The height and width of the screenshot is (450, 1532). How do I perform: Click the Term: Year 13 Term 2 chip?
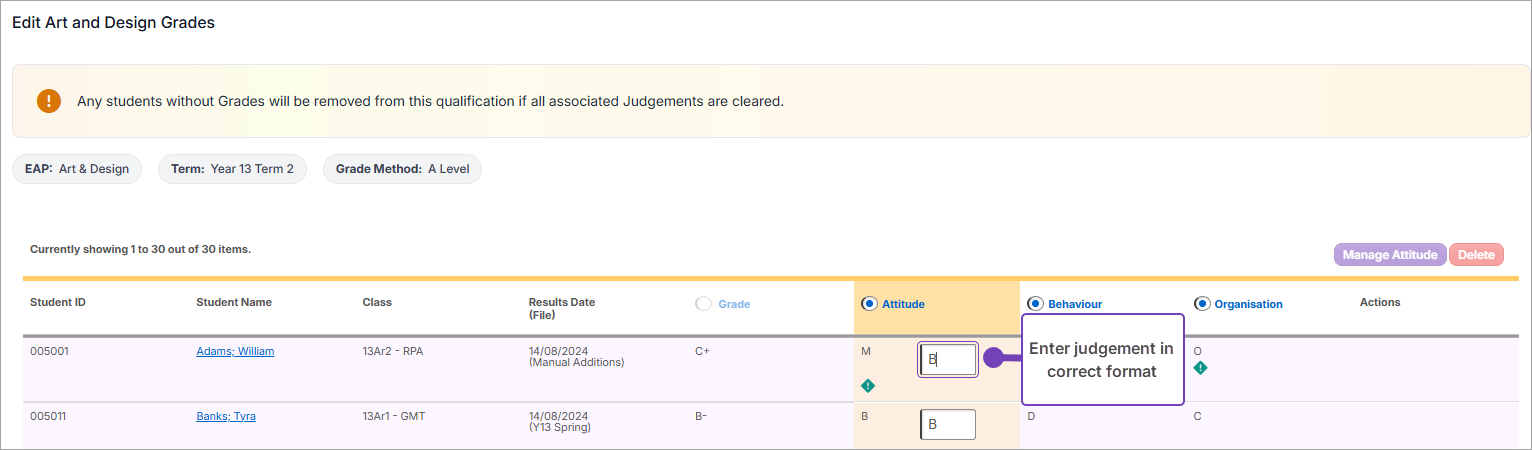click(x=232, y=169)
